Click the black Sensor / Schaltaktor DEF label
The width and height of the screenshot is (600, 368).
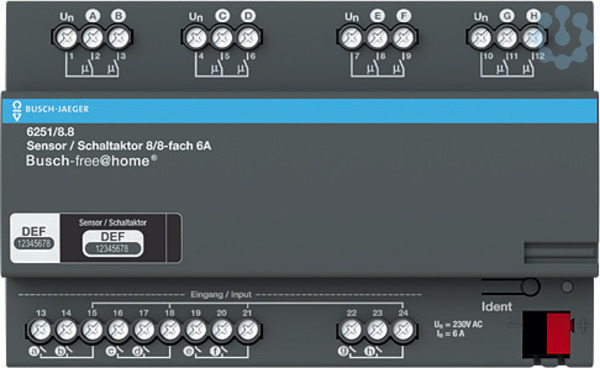[x=113, y=238]
